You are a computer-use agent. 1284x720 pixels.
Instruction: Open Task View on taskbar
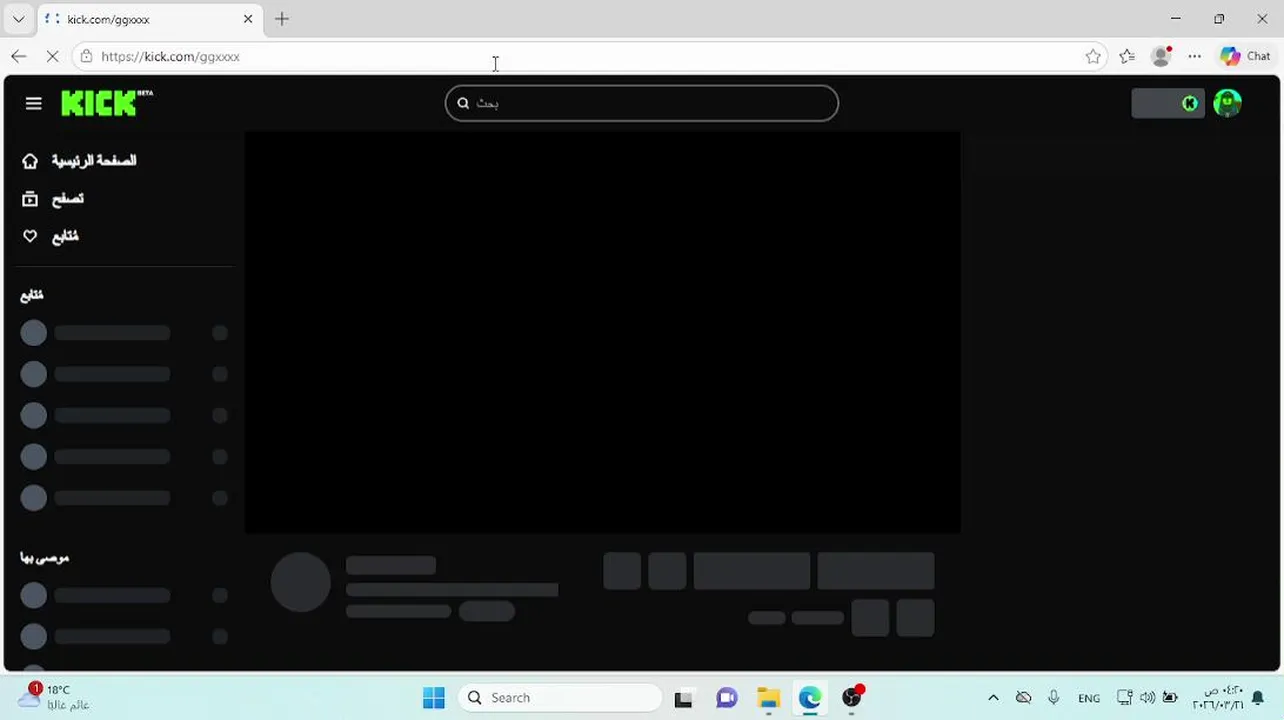[x=683, y=698]
